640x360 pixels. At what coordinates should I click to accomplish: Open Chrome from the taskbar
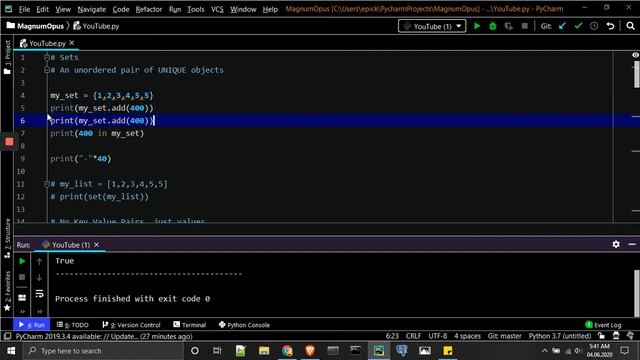[287, 351]
